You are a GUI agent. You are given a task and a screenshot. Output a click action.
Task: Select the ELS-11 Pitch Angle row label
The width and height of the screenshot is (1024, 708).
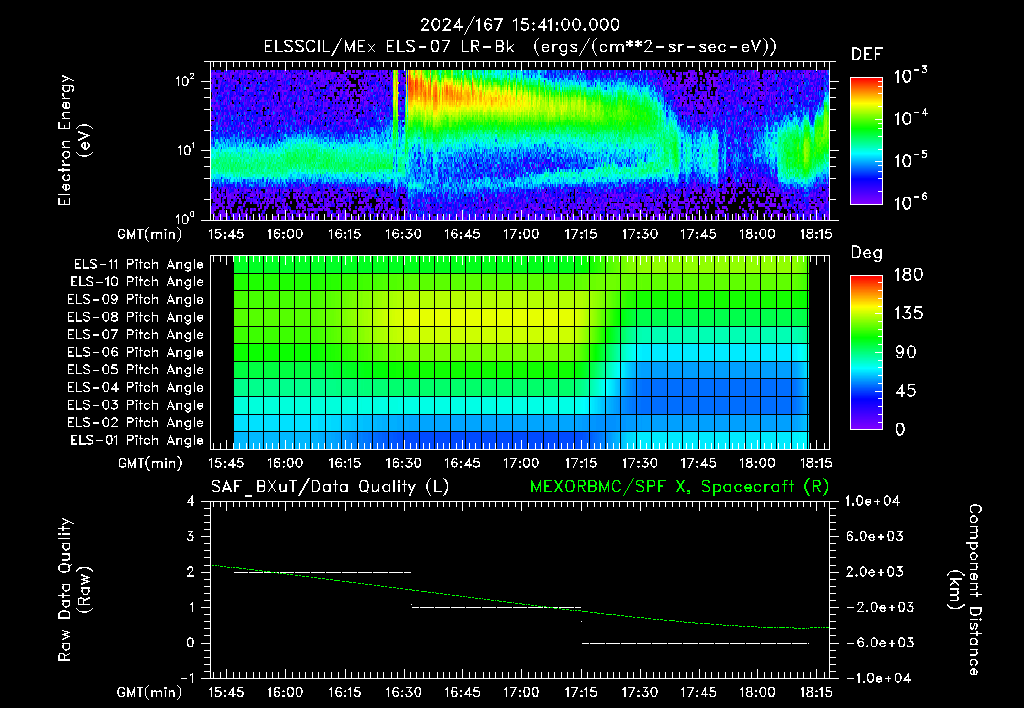click(x=138, y=265)
